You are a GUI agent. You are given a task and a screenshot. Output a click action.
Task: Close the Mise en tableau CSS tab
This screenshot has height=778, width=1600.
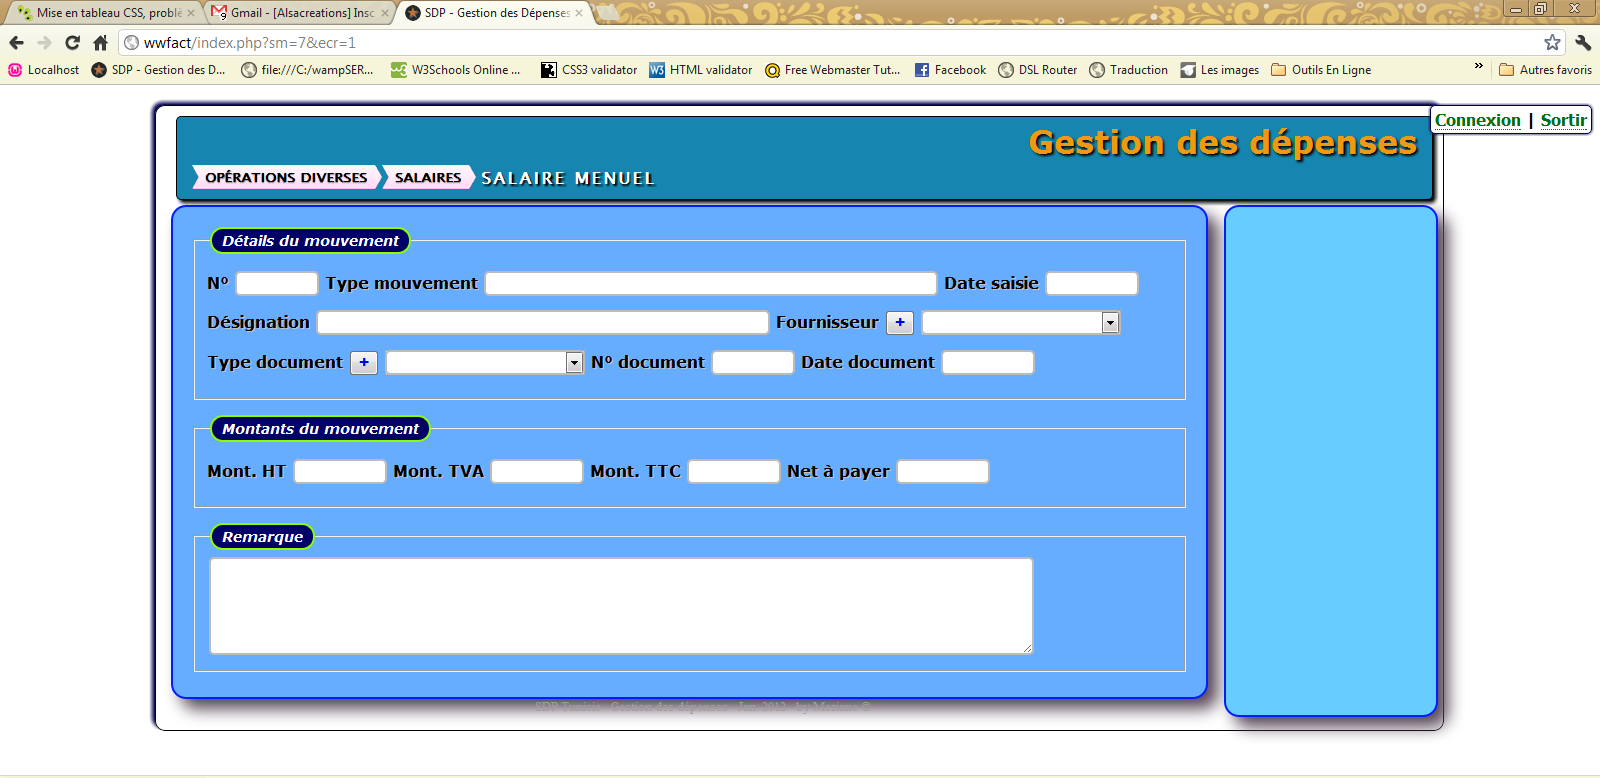click(x=191, y=13)
